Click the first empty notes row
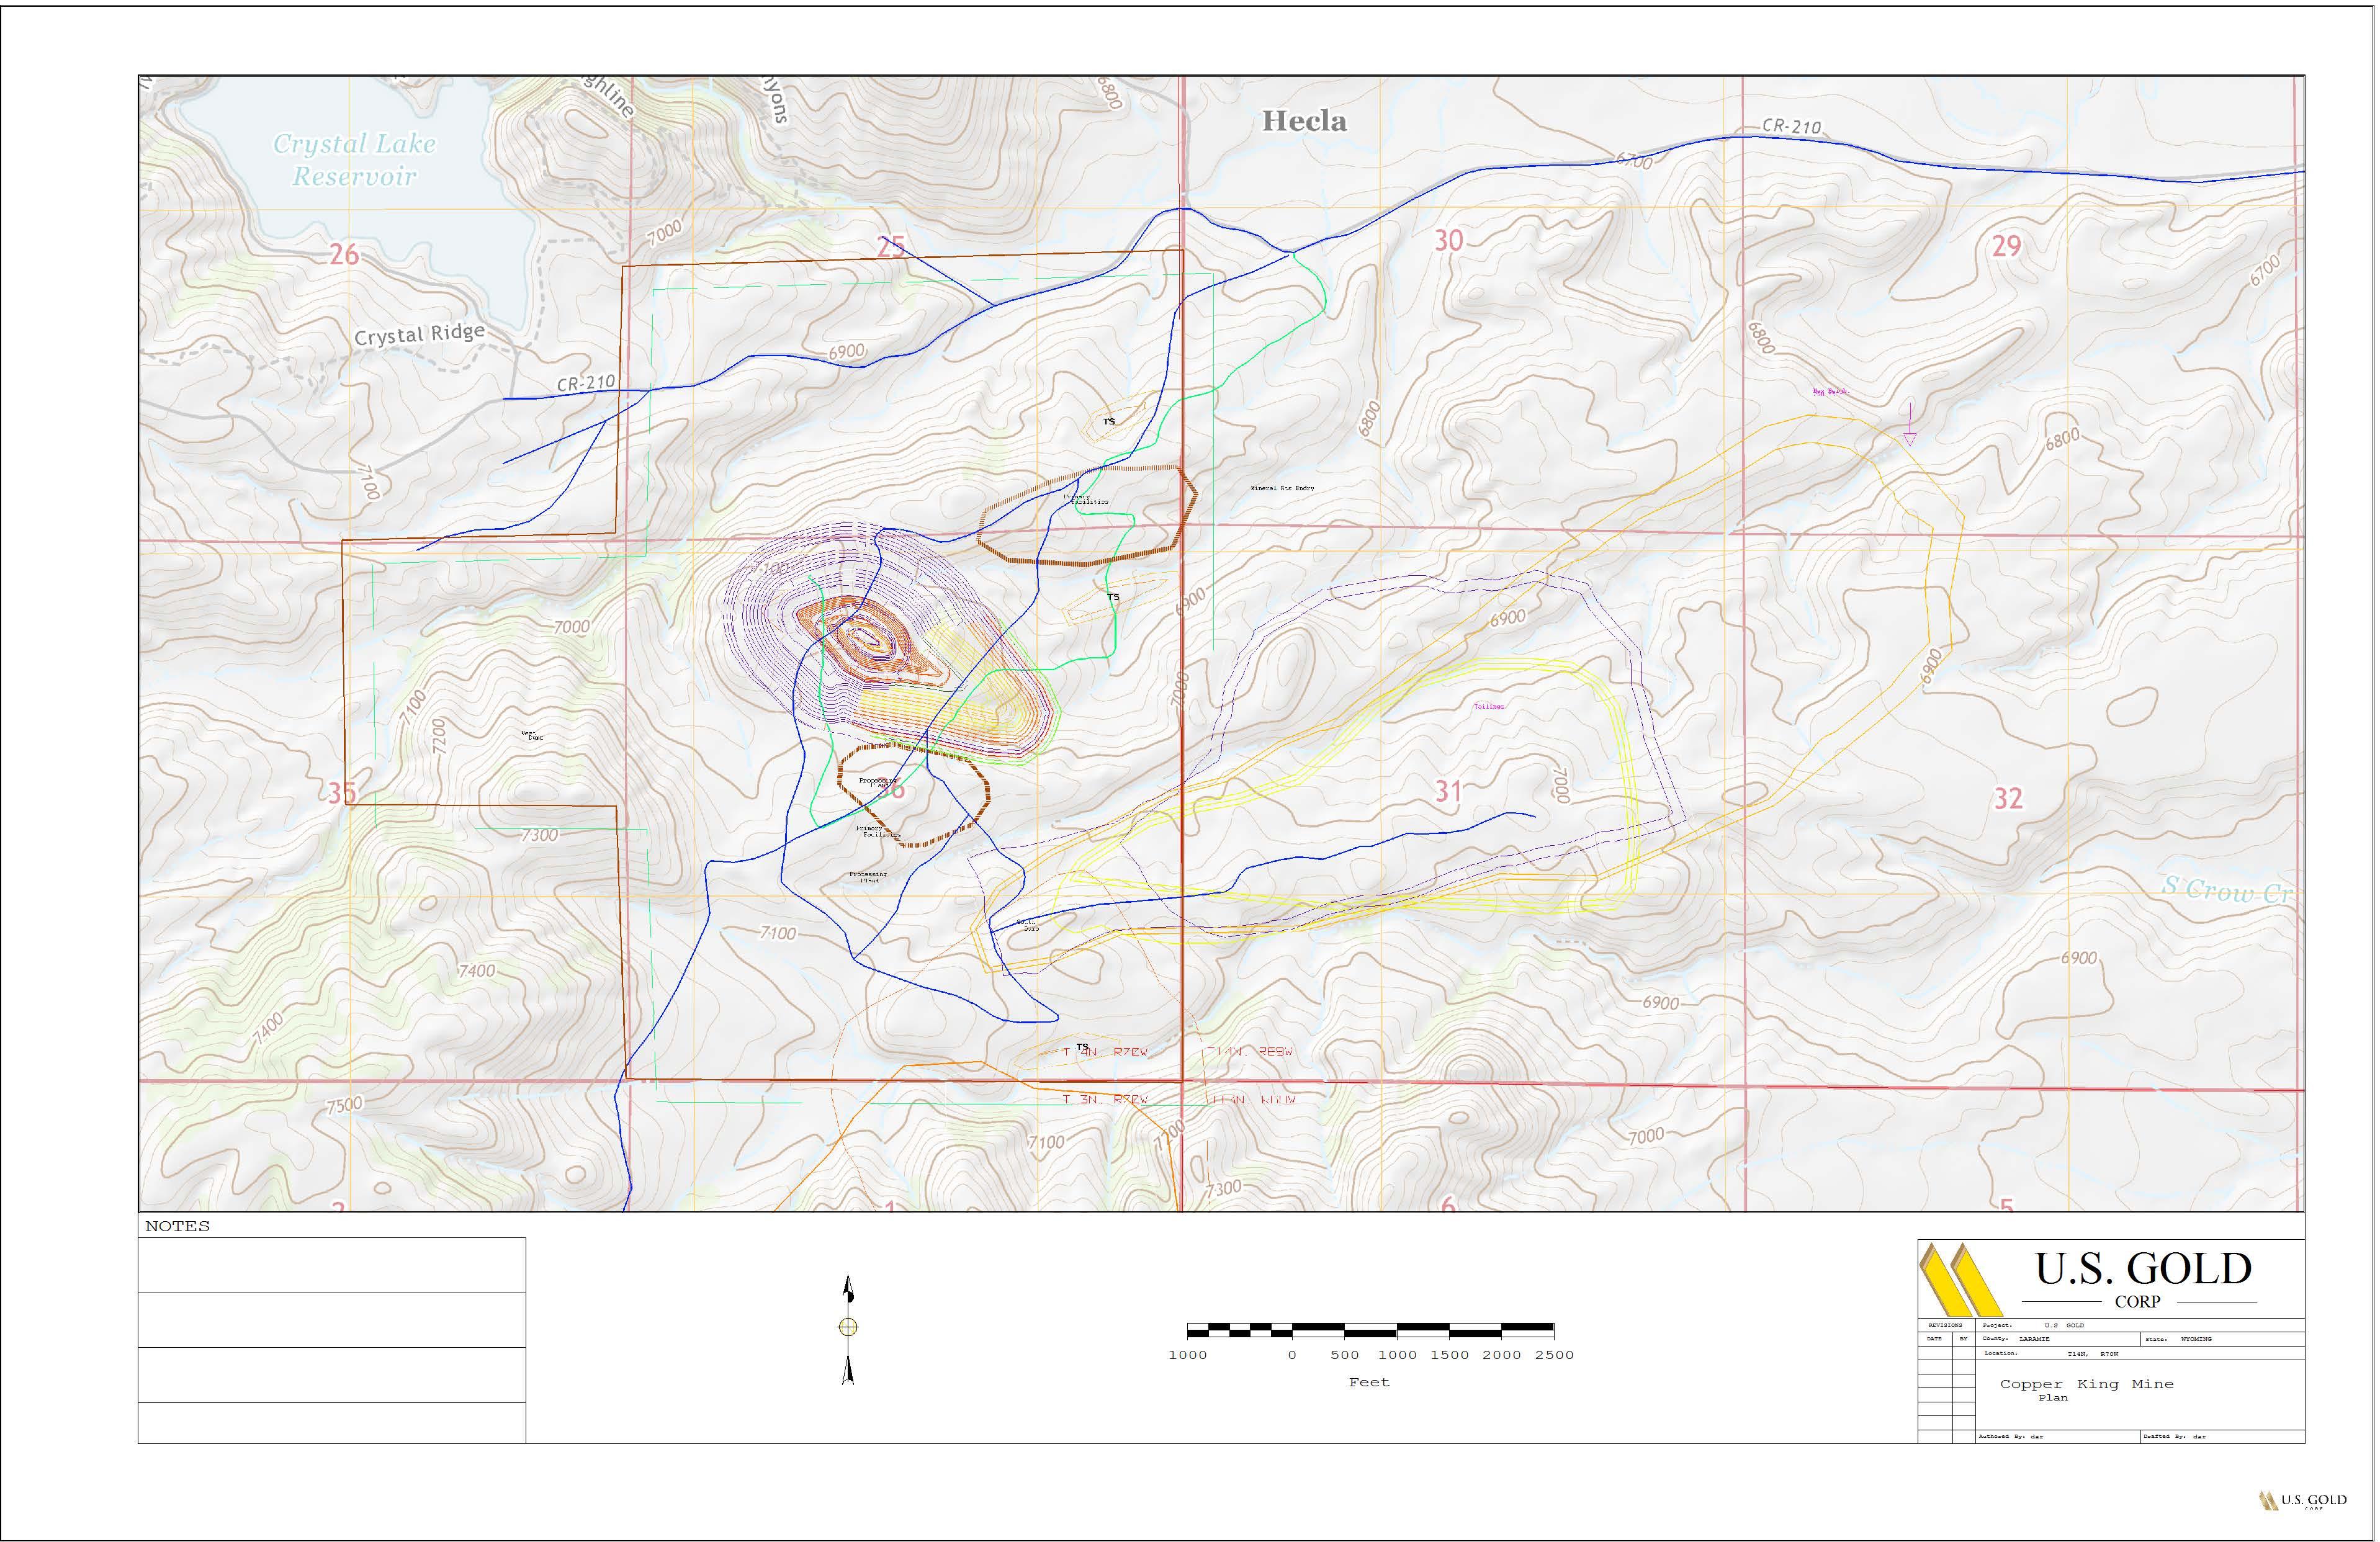2380x1542 pixels. coord(332,1266)
